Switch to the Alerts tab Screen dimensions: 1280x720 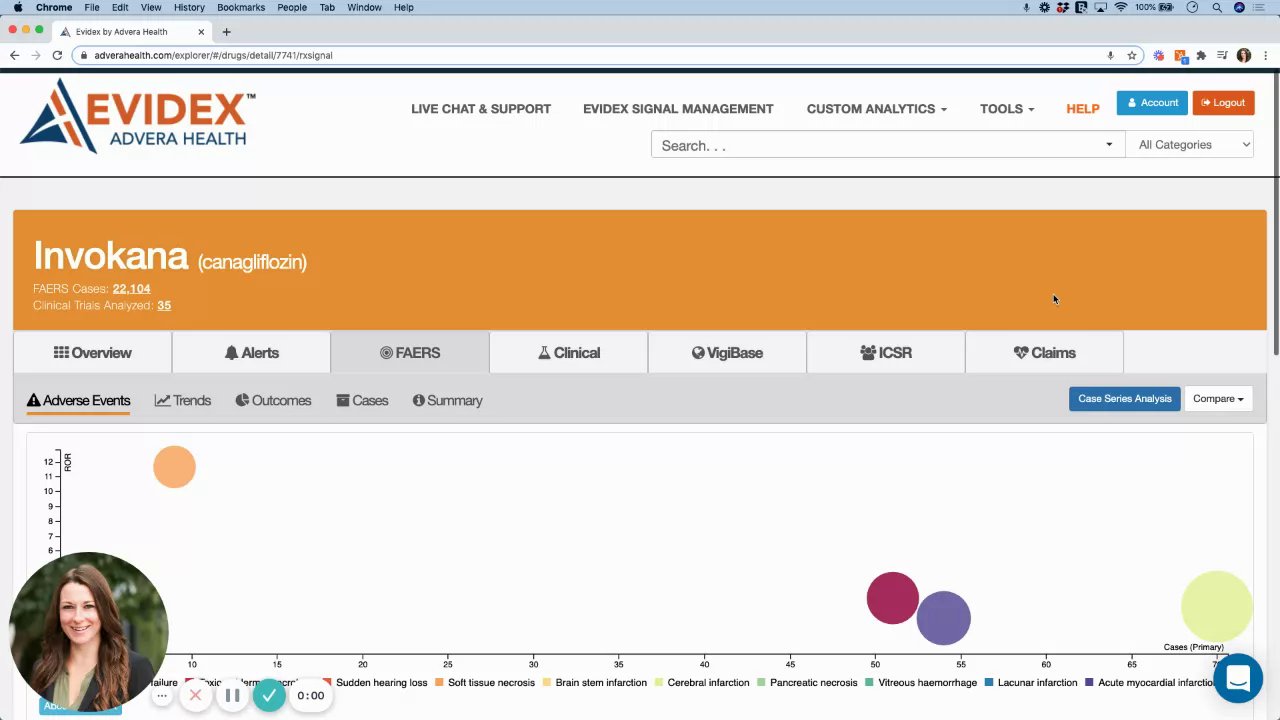(x=251, y=353)
